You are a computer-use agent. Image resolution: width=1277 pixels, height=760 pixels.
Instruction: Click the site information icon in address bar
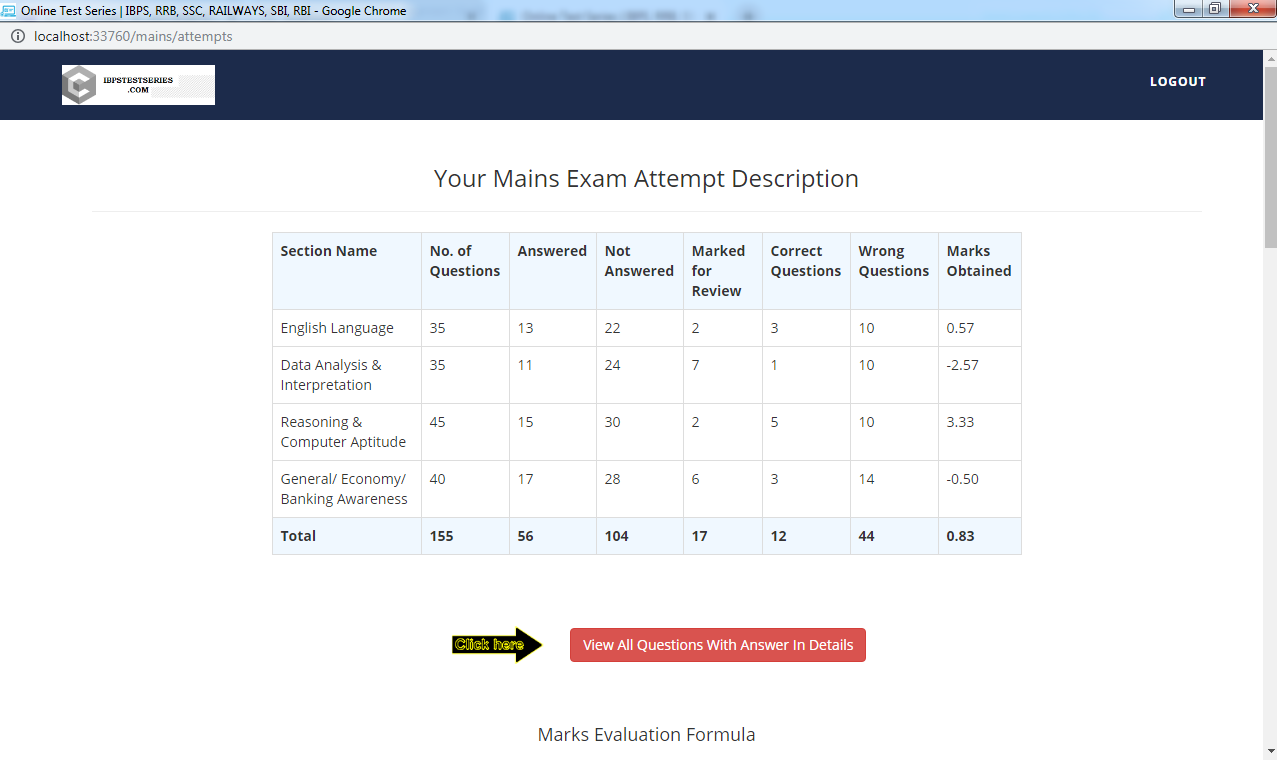tap(17, 34)
